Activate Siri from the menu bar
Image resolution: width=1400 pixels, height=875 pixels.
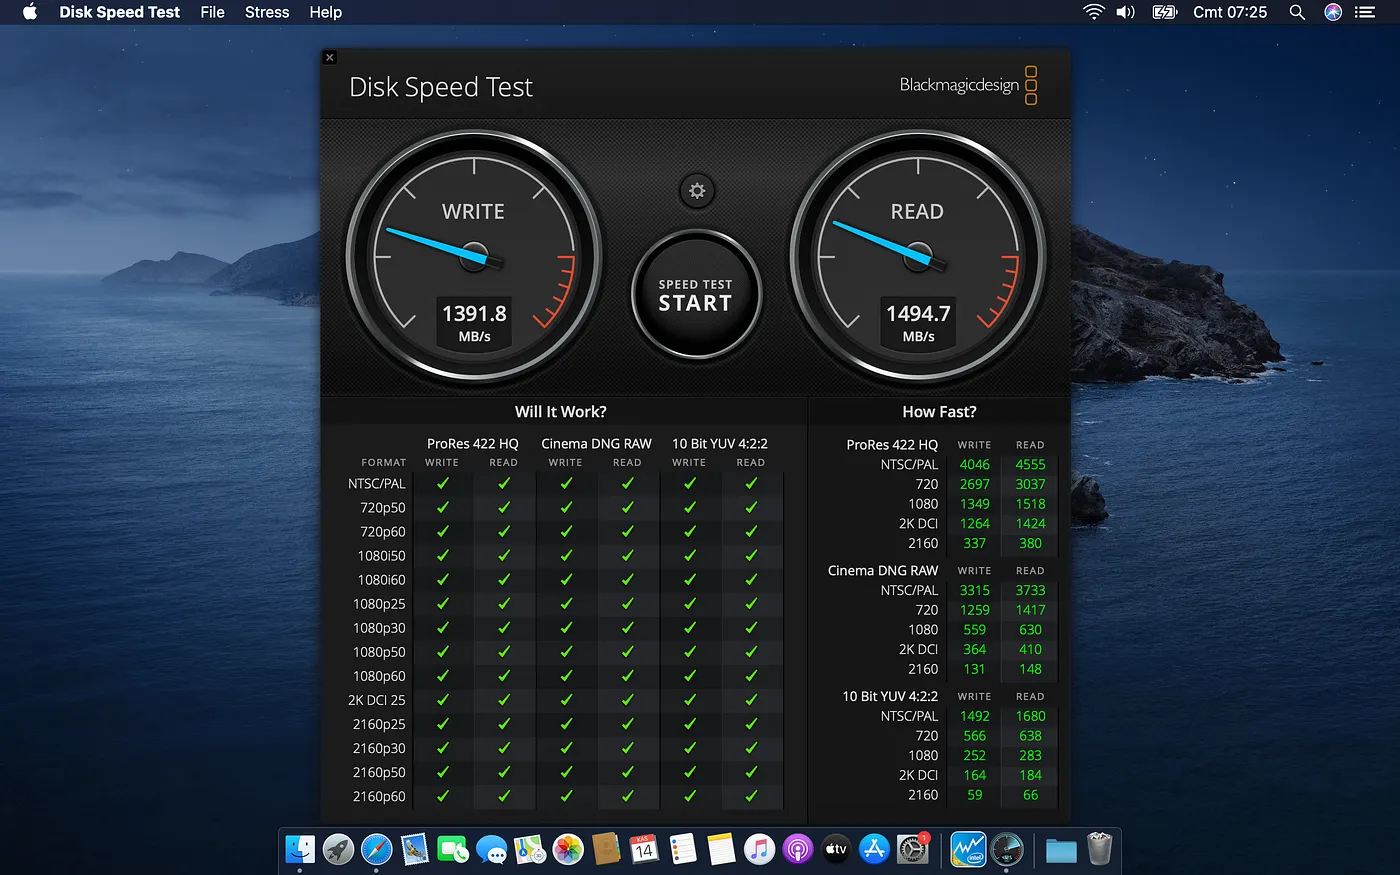pyautogui.click(x=1333, y=12)
